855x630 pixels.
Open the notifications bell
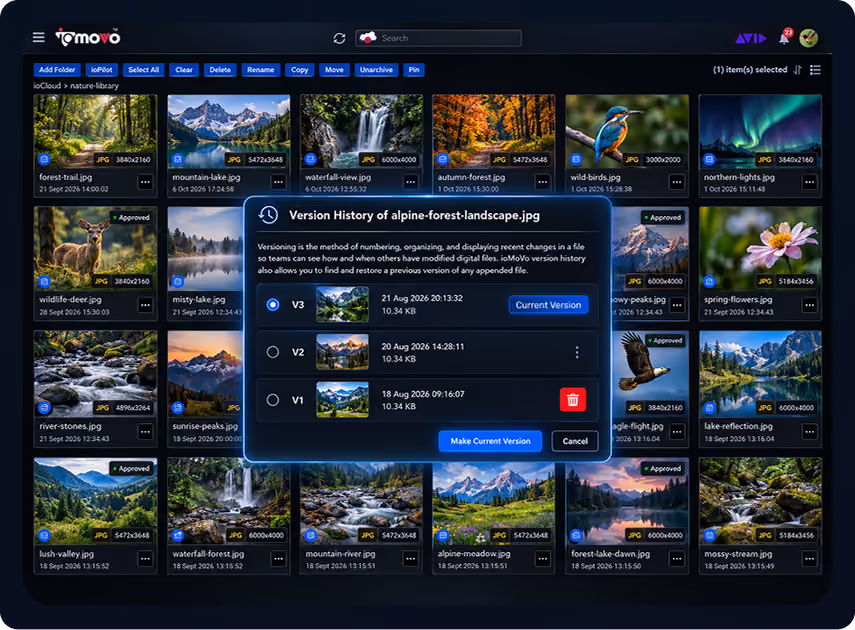tap(784, 38)
